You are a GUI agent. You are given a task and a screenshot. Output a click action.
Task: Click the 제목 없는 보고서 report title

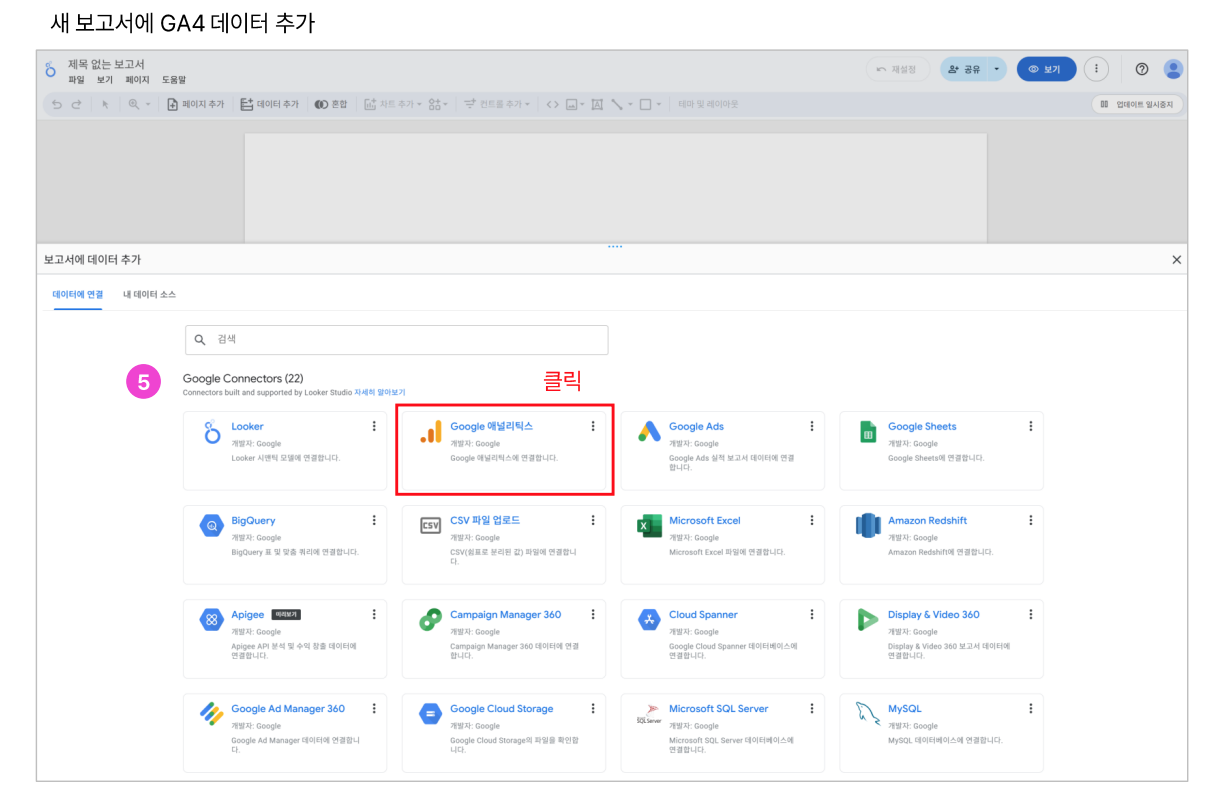click(x=106, y=64)
